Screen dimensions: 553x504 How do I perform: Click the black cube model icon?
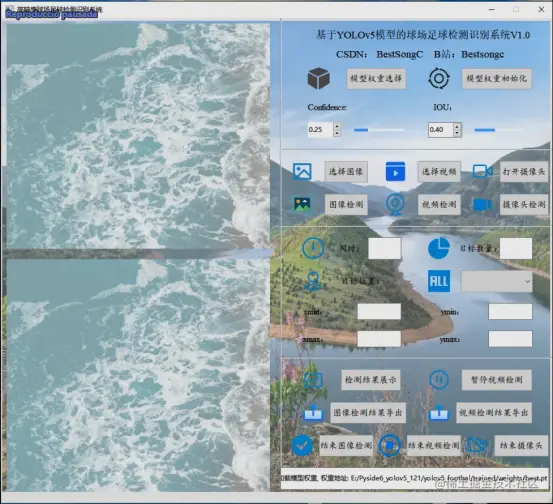[x=318, y=78]
